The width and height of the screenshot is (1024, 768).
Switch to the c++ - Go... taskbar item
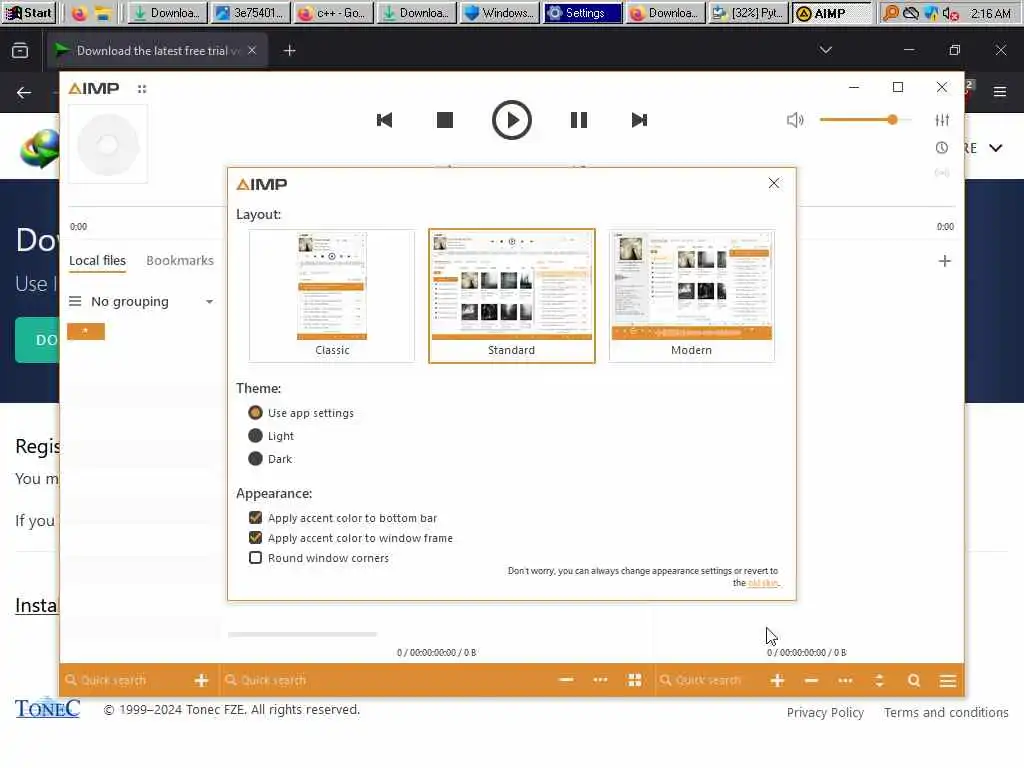[x=334, y=13]
